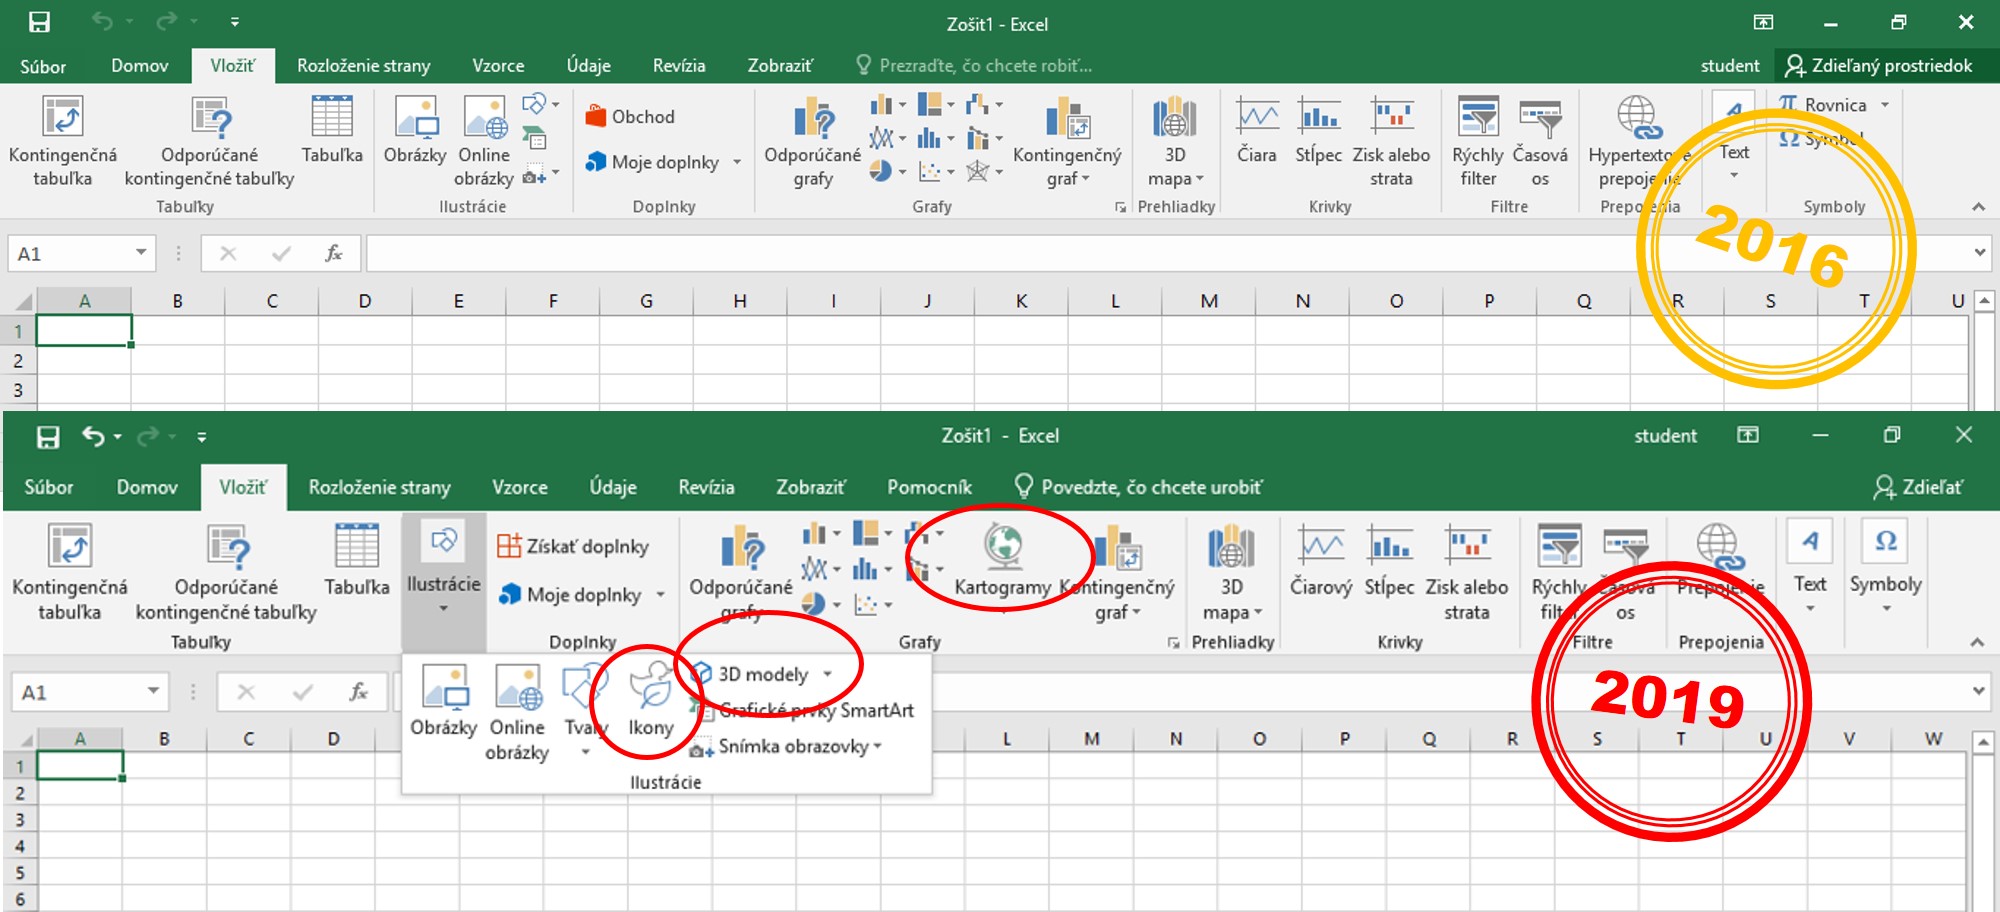Click Odporúčané grafy in top window
Screen dimensions: 2000x912
[813, 142]
